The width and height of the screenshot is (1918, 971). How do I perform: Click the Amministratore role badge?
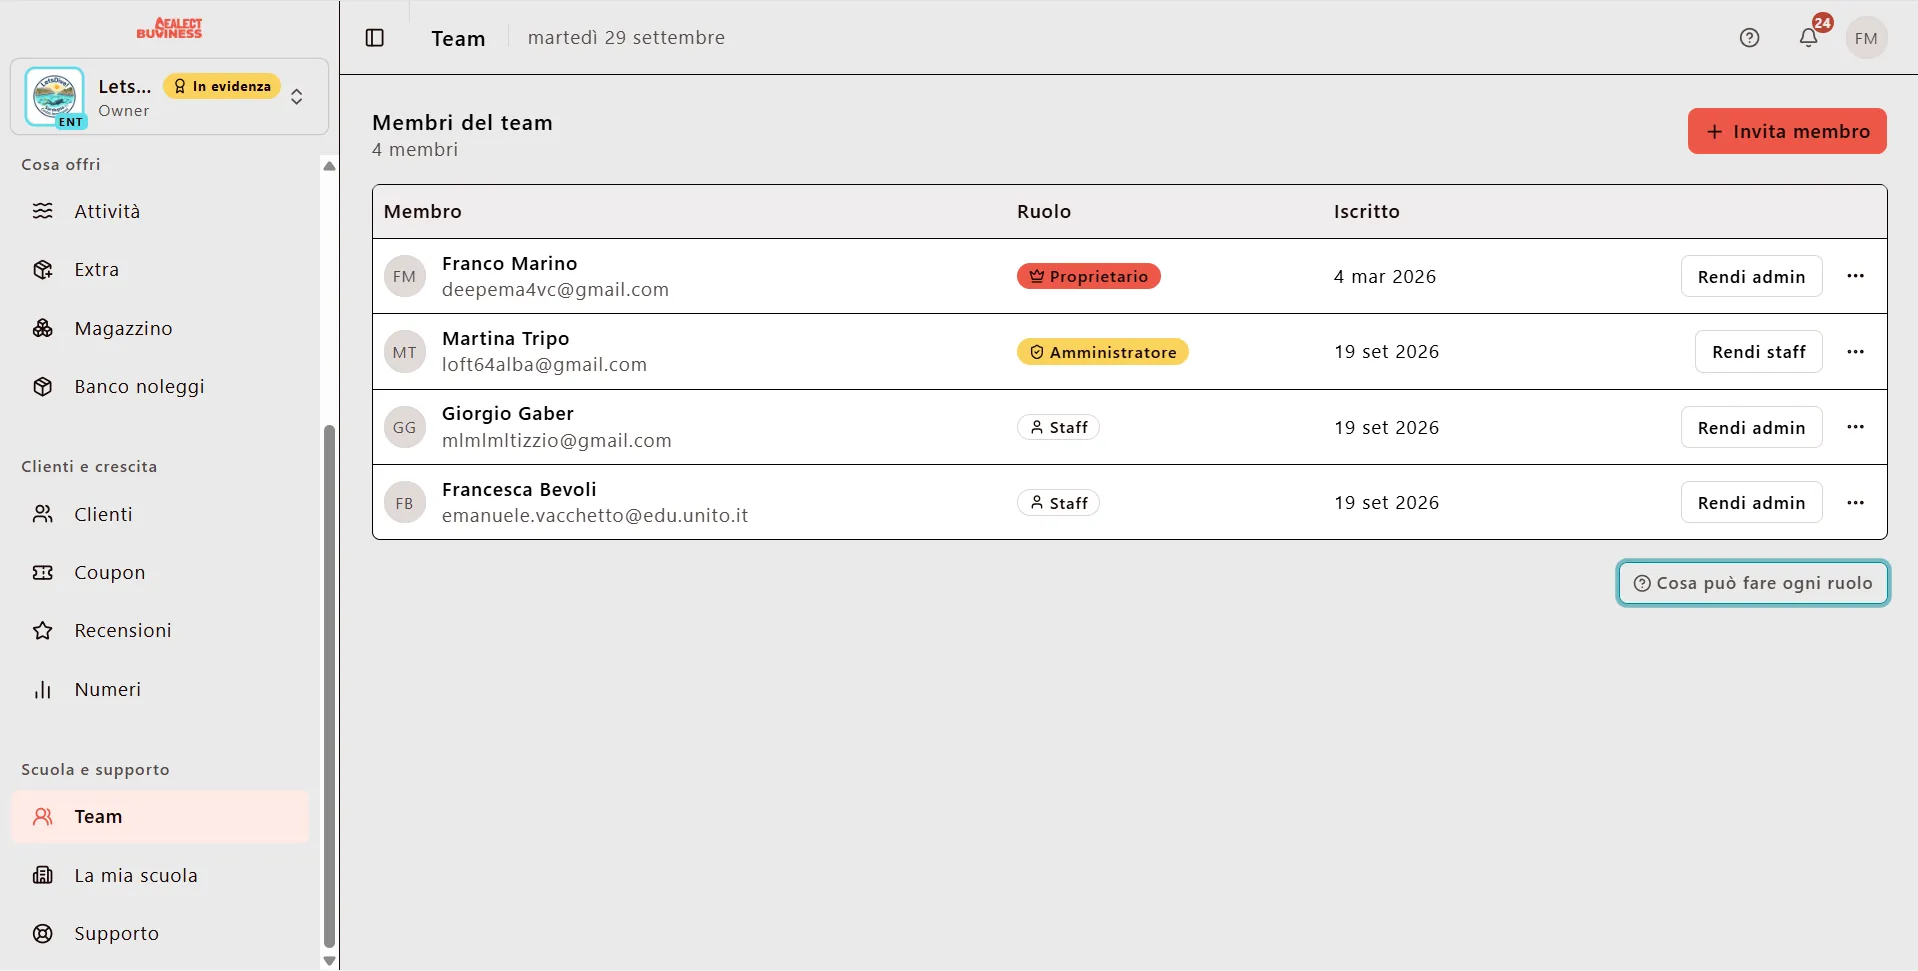point(1102,352)
